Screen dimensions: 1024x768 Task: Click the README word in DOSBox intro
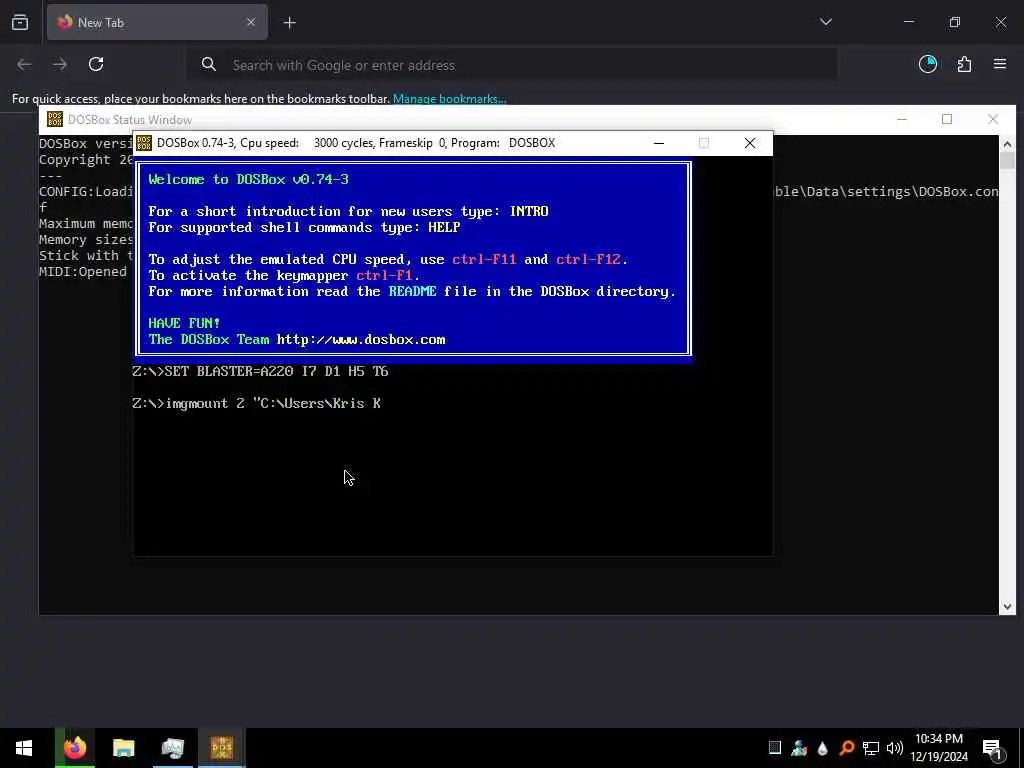413,291
